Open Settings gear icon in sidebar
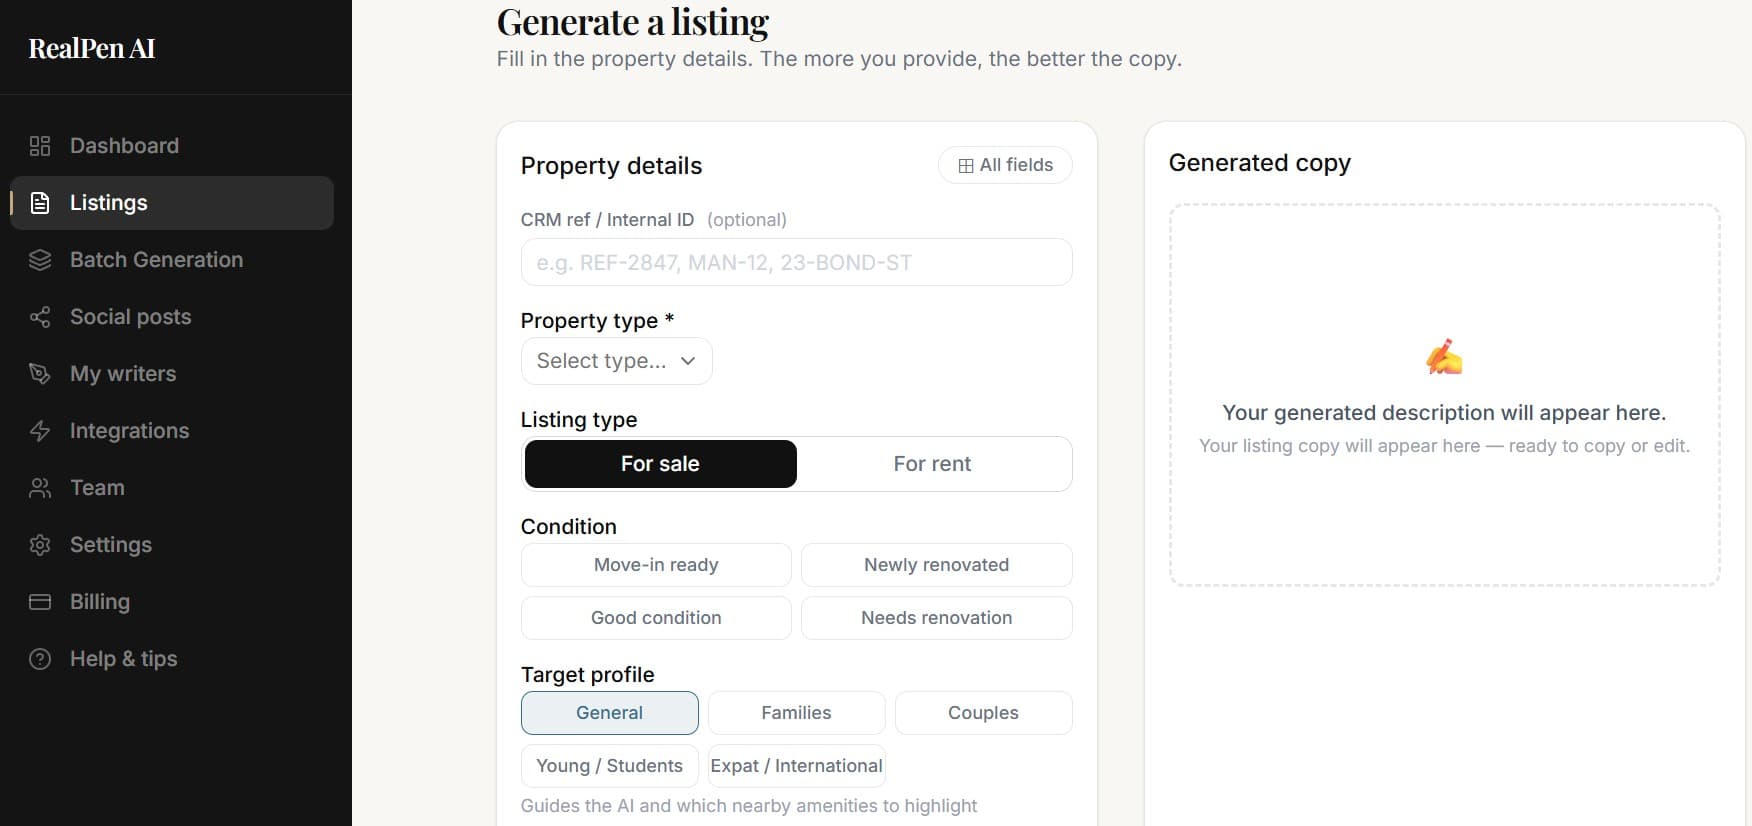 coord(40,545)
